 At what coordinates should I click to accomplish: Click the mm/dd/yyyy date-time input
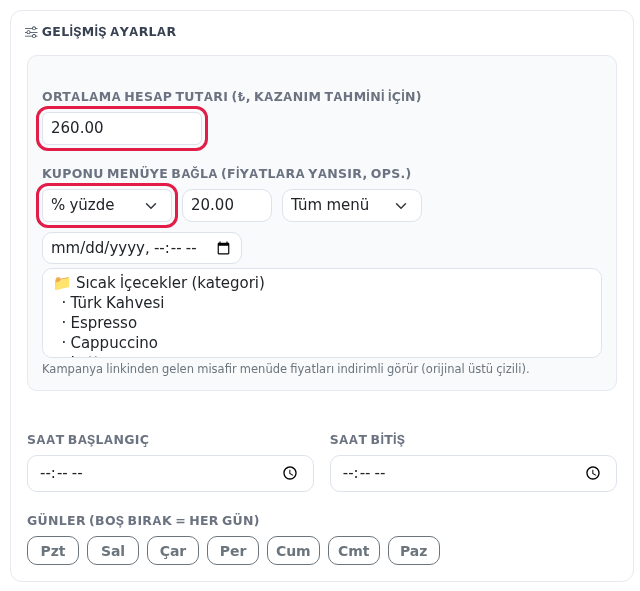point(142,248)
